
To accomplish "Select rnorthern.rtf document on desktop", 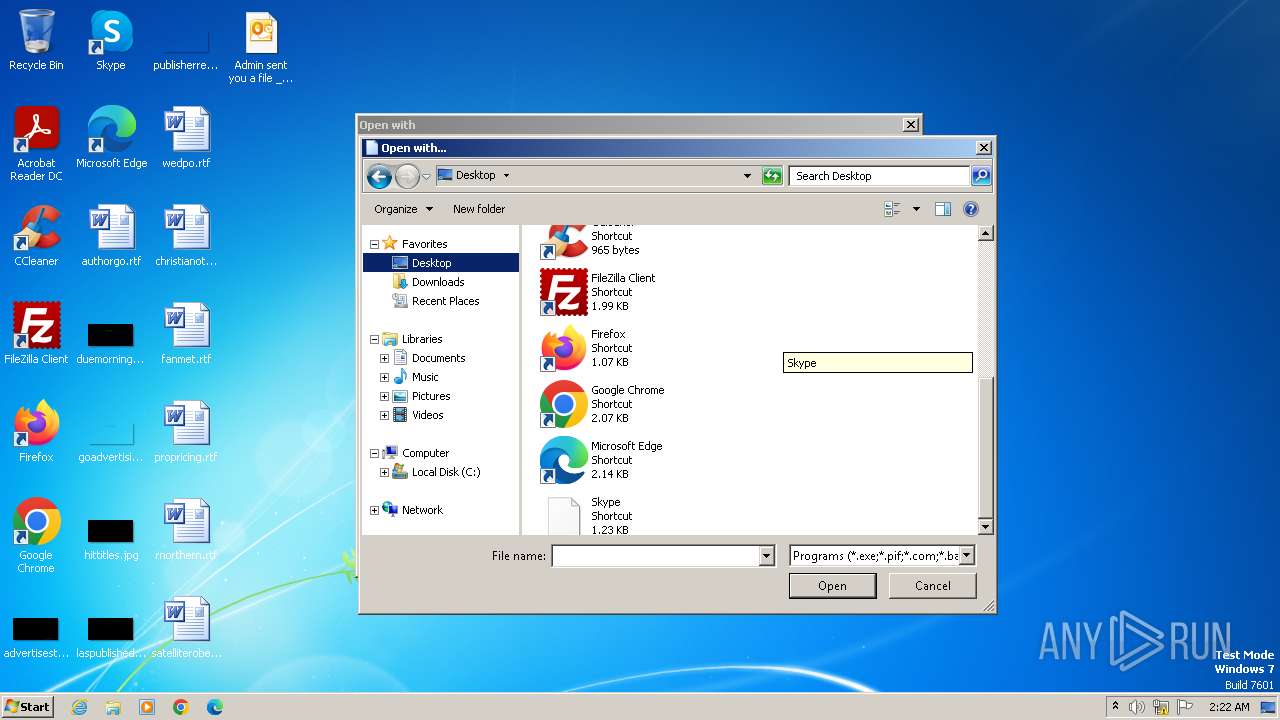I will 186,530.
